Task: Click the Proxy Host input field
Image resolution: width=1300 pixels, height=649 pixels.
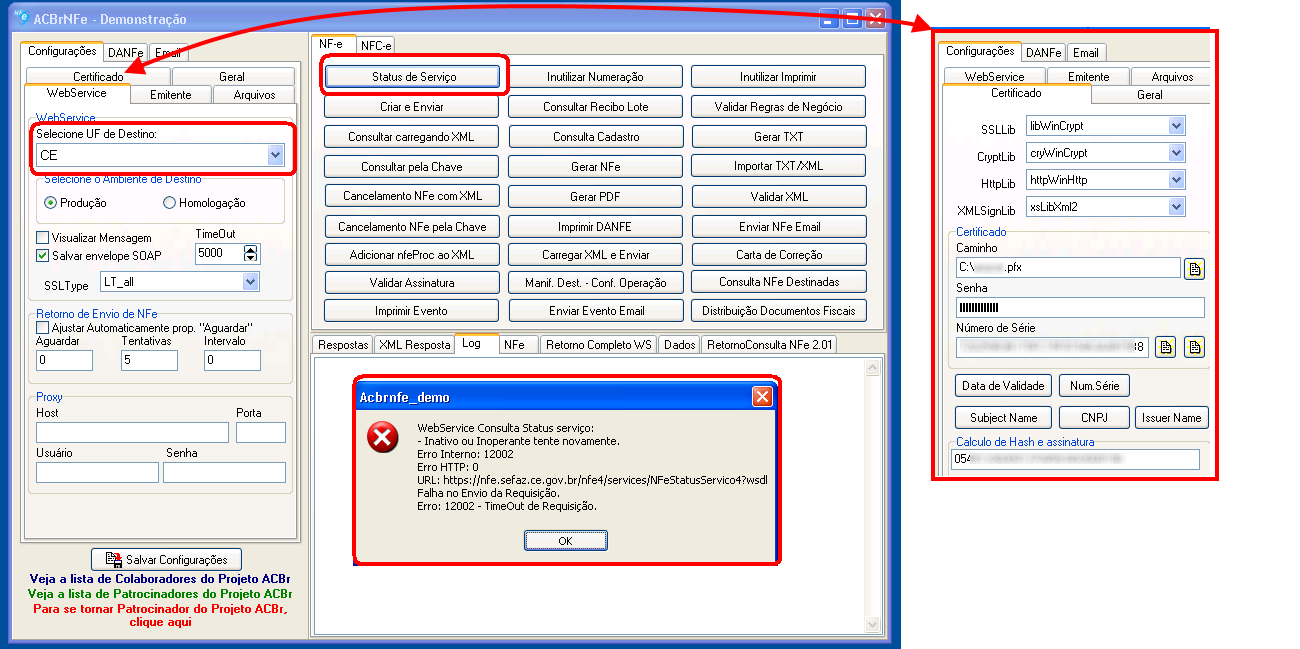Action: (x=132, y=432)
